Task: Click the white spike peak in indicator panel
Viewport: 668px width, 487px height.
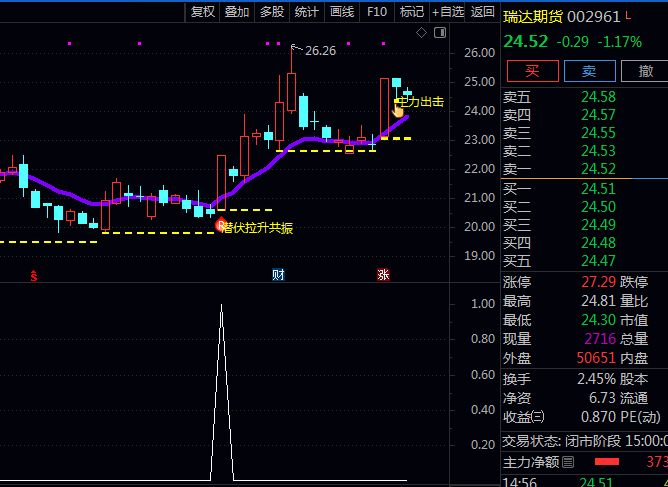Action: tap(222, 305)
